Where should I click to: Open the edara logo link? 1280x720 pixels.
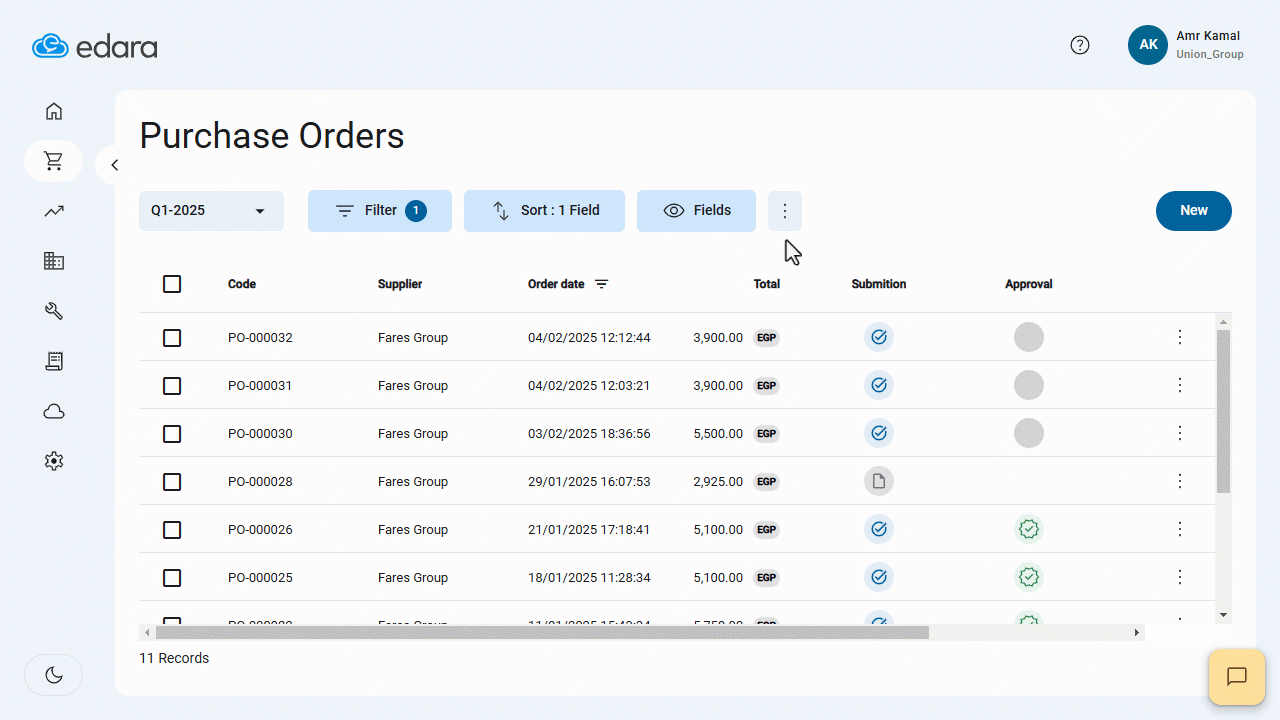(x=94, y=46)
